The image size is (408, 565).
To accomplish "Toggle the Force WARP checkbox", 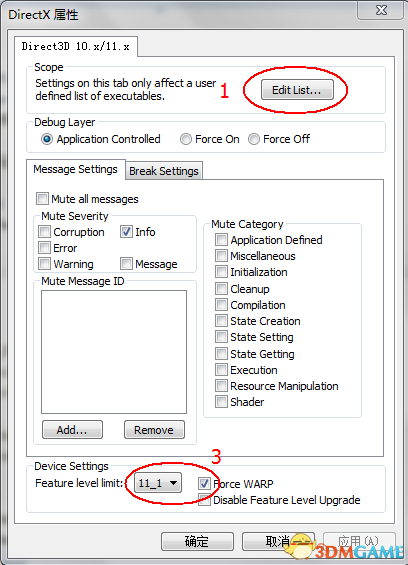I will (x=204, y=484).
